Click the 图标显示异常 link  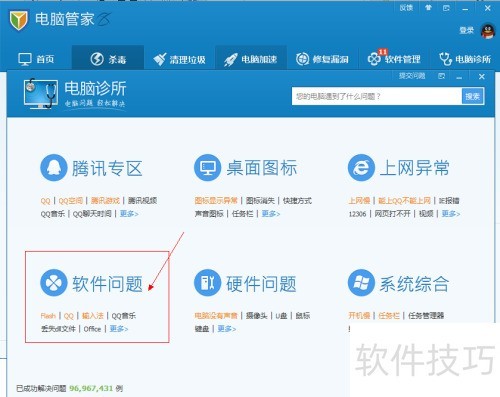216,201
